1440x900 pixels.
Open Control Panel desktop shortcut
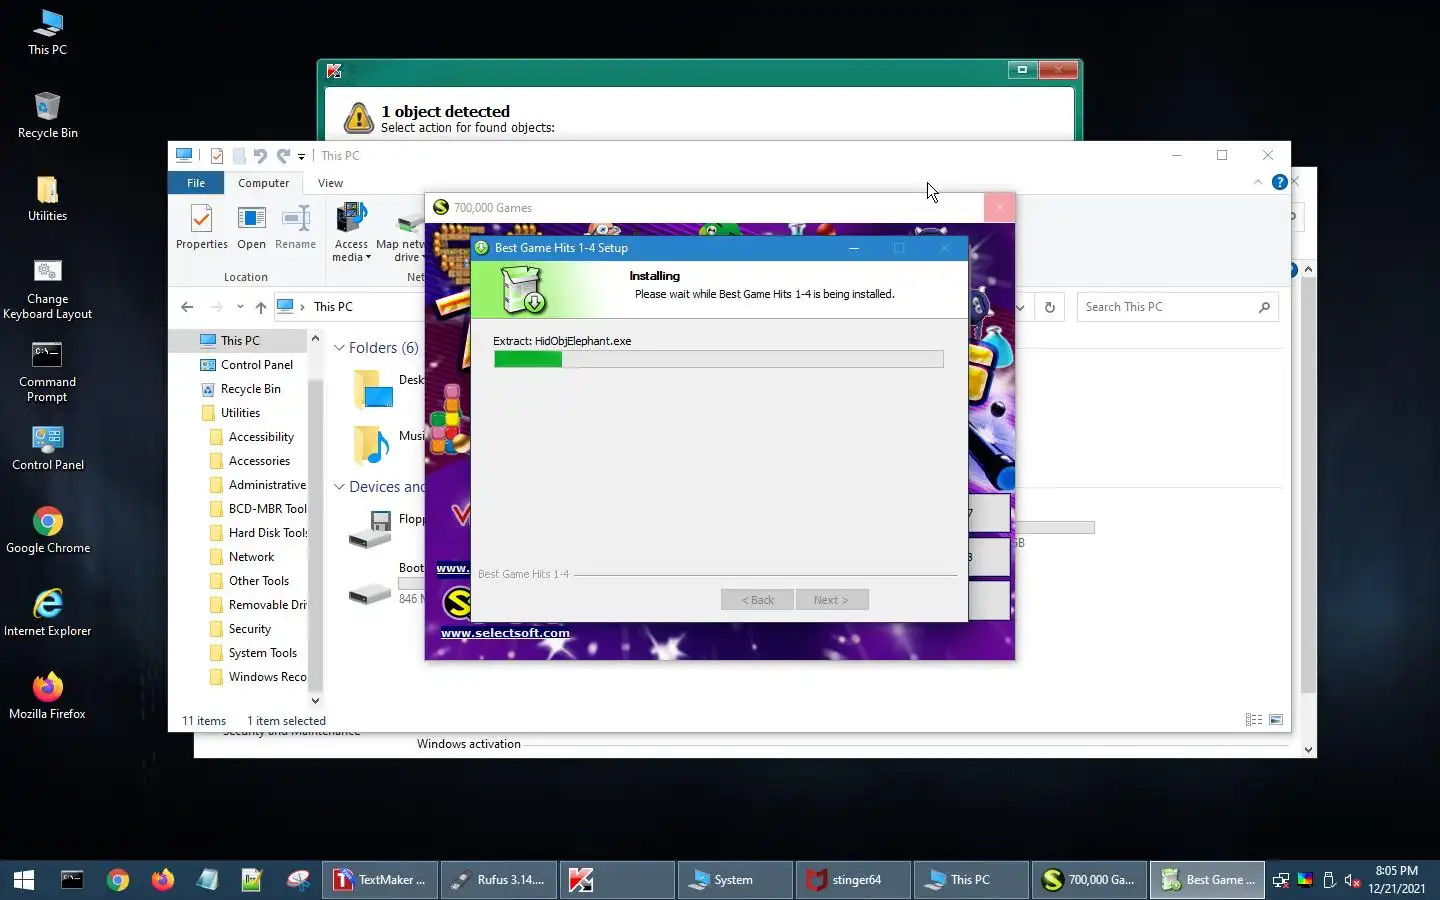pyautogui.click(x=47, y=448)
